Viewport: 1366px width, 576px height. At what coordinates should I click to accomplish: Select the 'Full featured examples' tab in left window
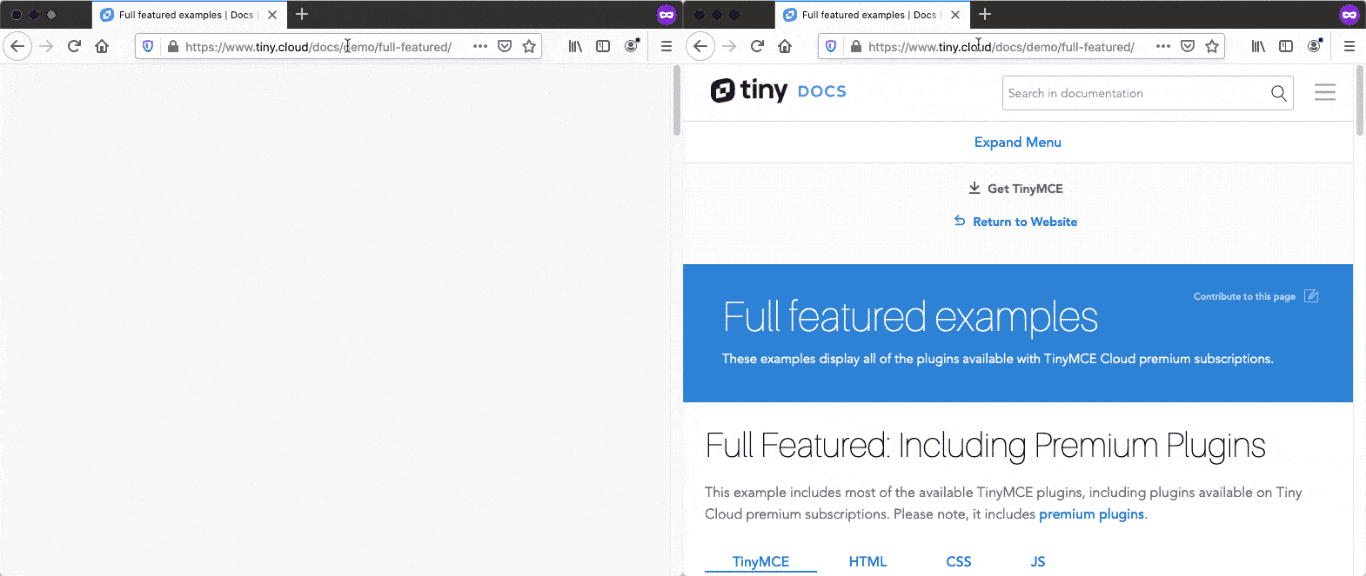pyautogui.click(x=187, y=15)
